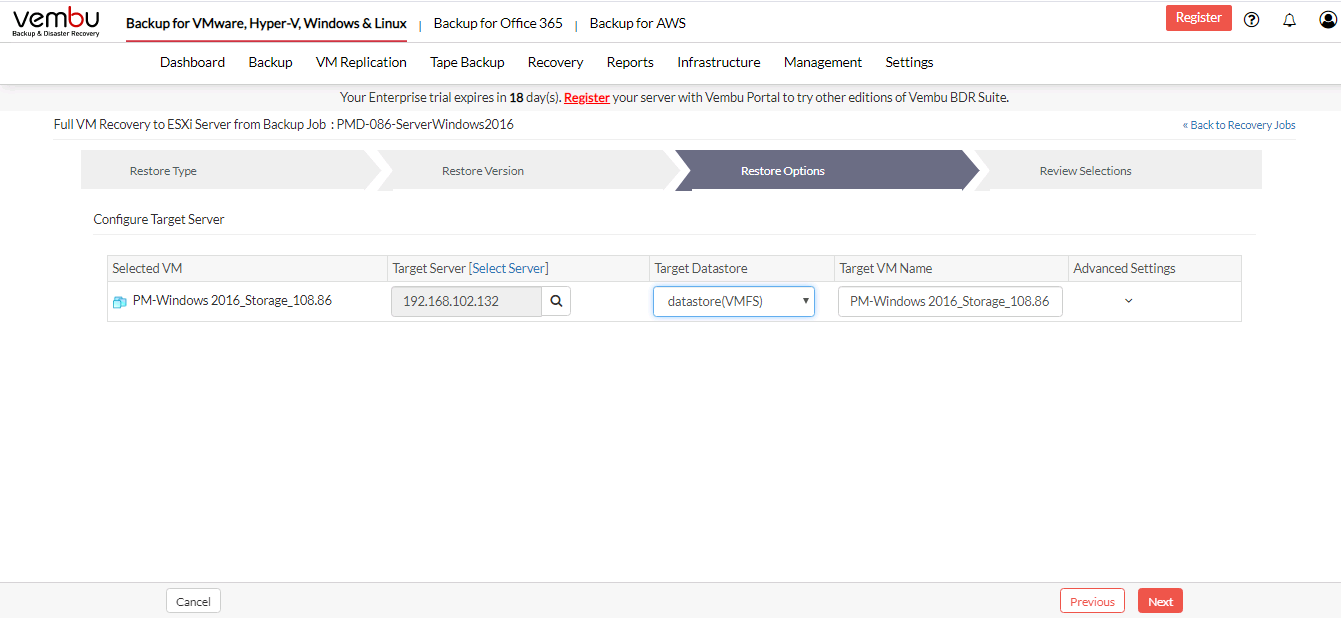The image size is (1341, 623).
Task: Click the Configure Target Server heading
Action: click(x=159, y=219)
